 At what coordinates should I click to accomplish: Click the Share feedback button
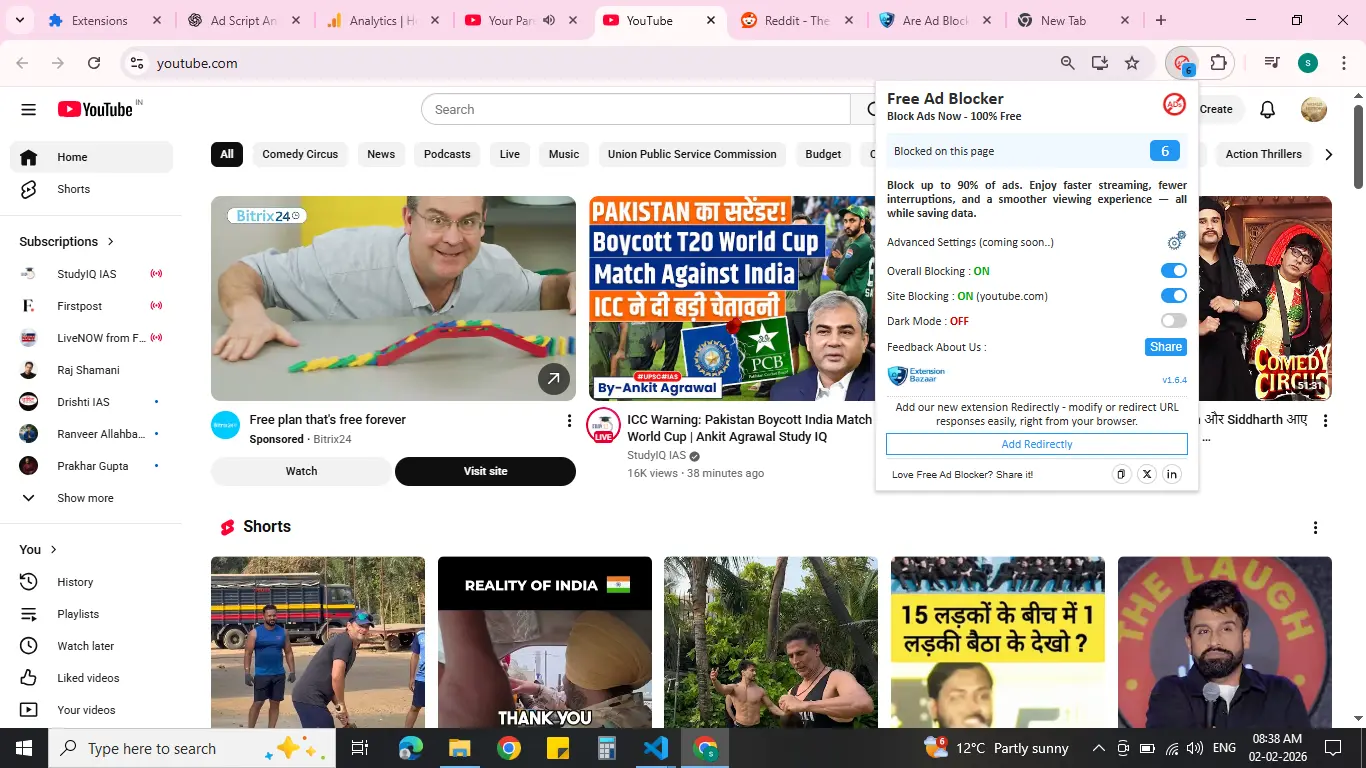pos(1166,347)
